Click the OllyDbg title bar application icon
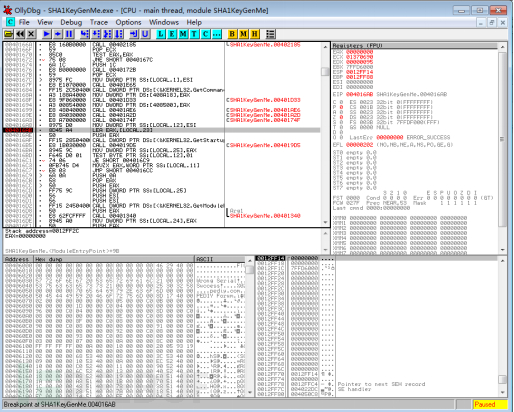Screen dimensions: 514x412 [x=8, y=10]
